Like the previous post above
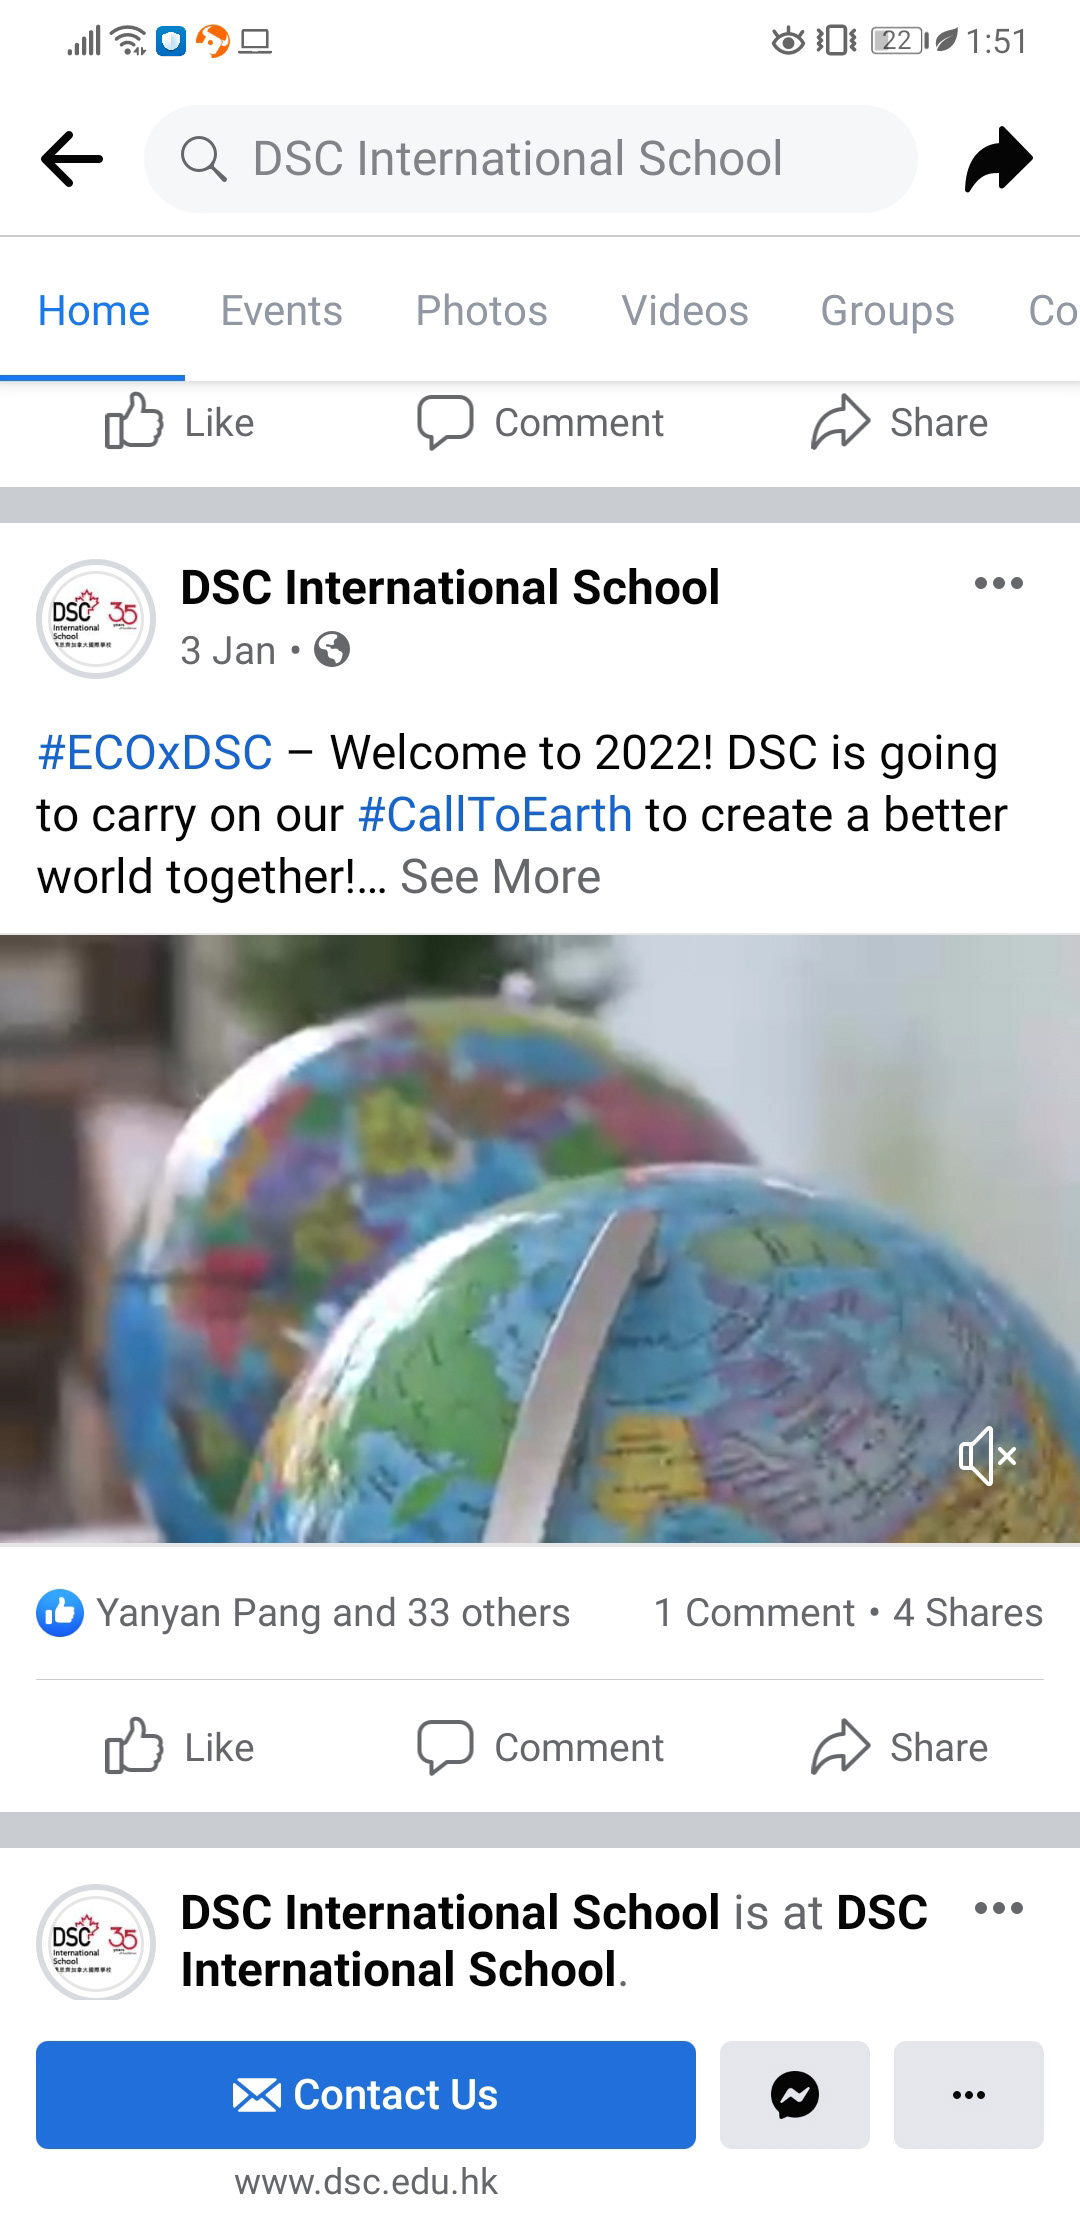1080x2240 pixels. 180,422
